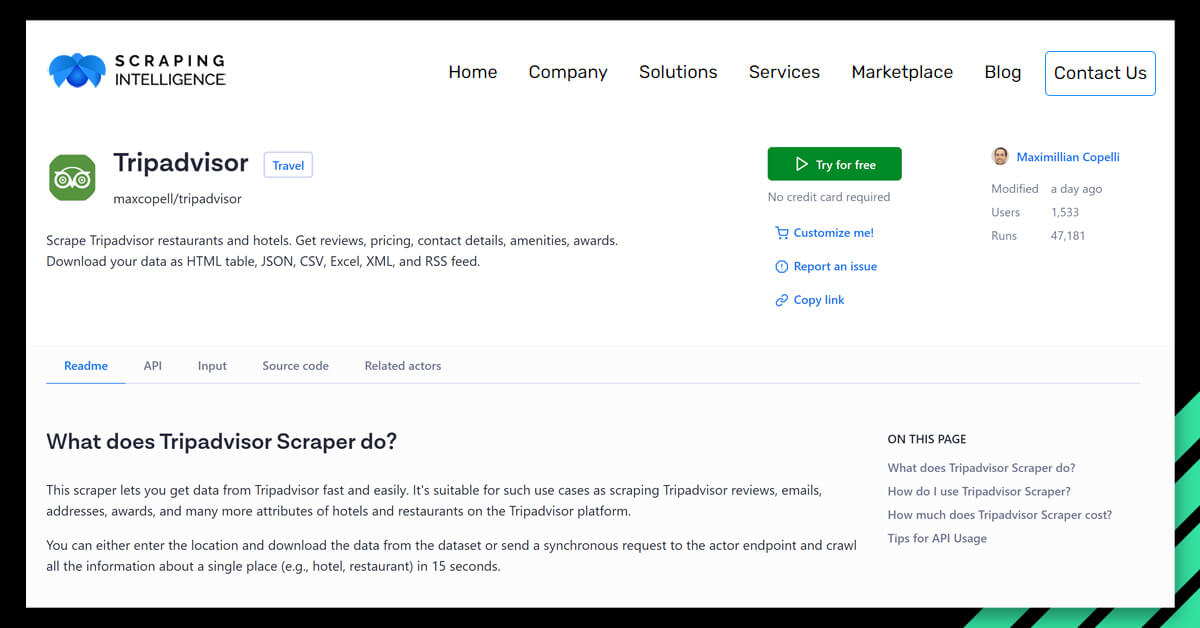Open the Services menu item

click(x=784, y=72)
